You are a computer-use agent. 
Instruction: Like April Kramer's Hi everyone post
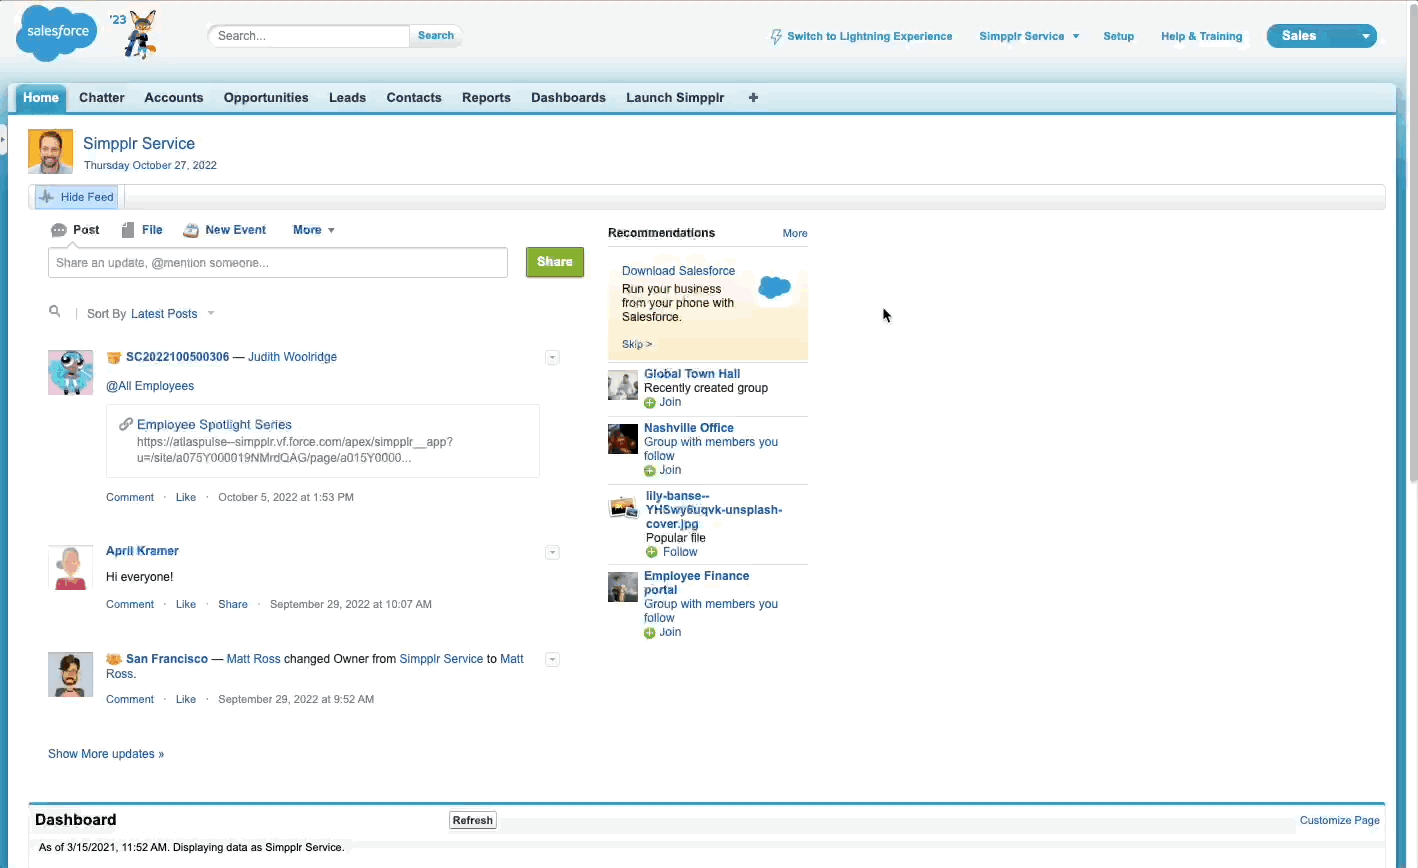click(x=186, y=604)
